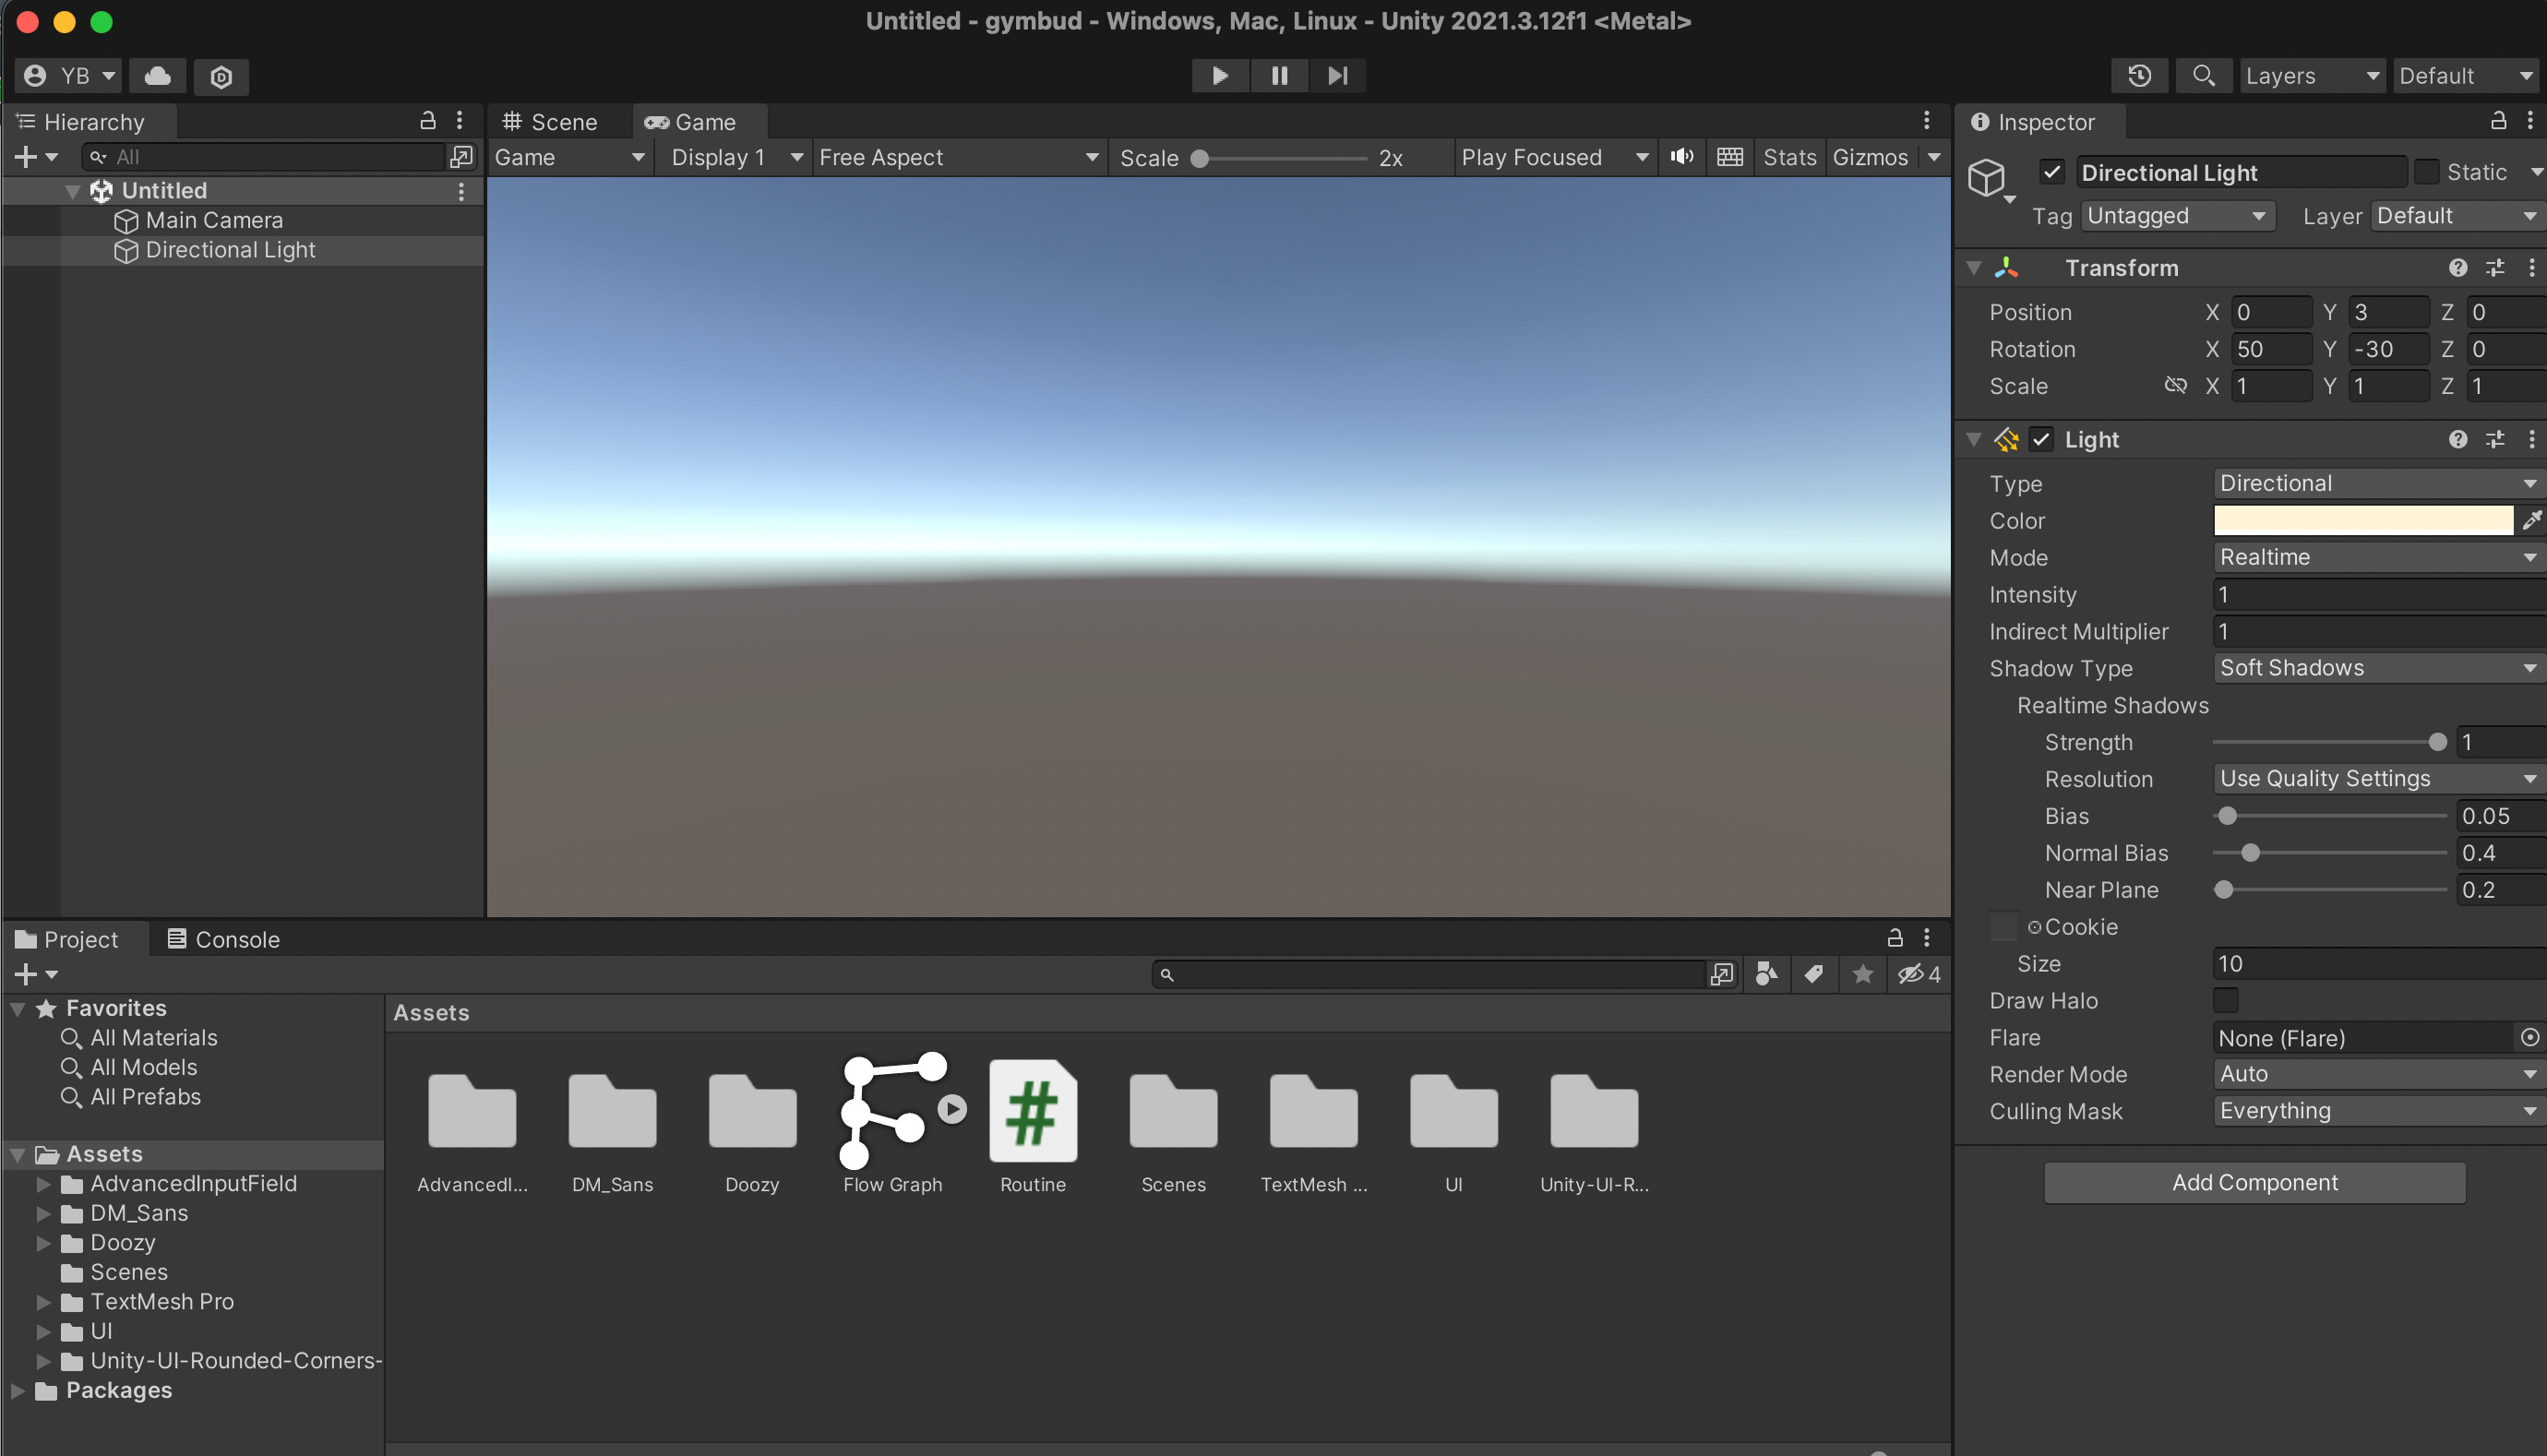Click the Play button in toolbar
Screen dimensions: 2547x1456
[x=1219, y=76]
